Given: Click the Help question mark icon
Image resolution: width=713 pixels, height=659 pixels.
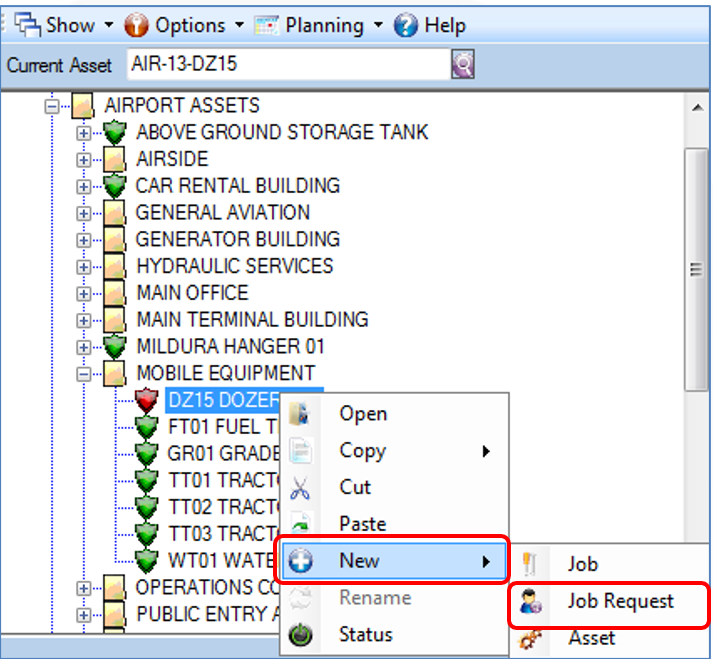Looking at the screenshot, I should 406,25.
